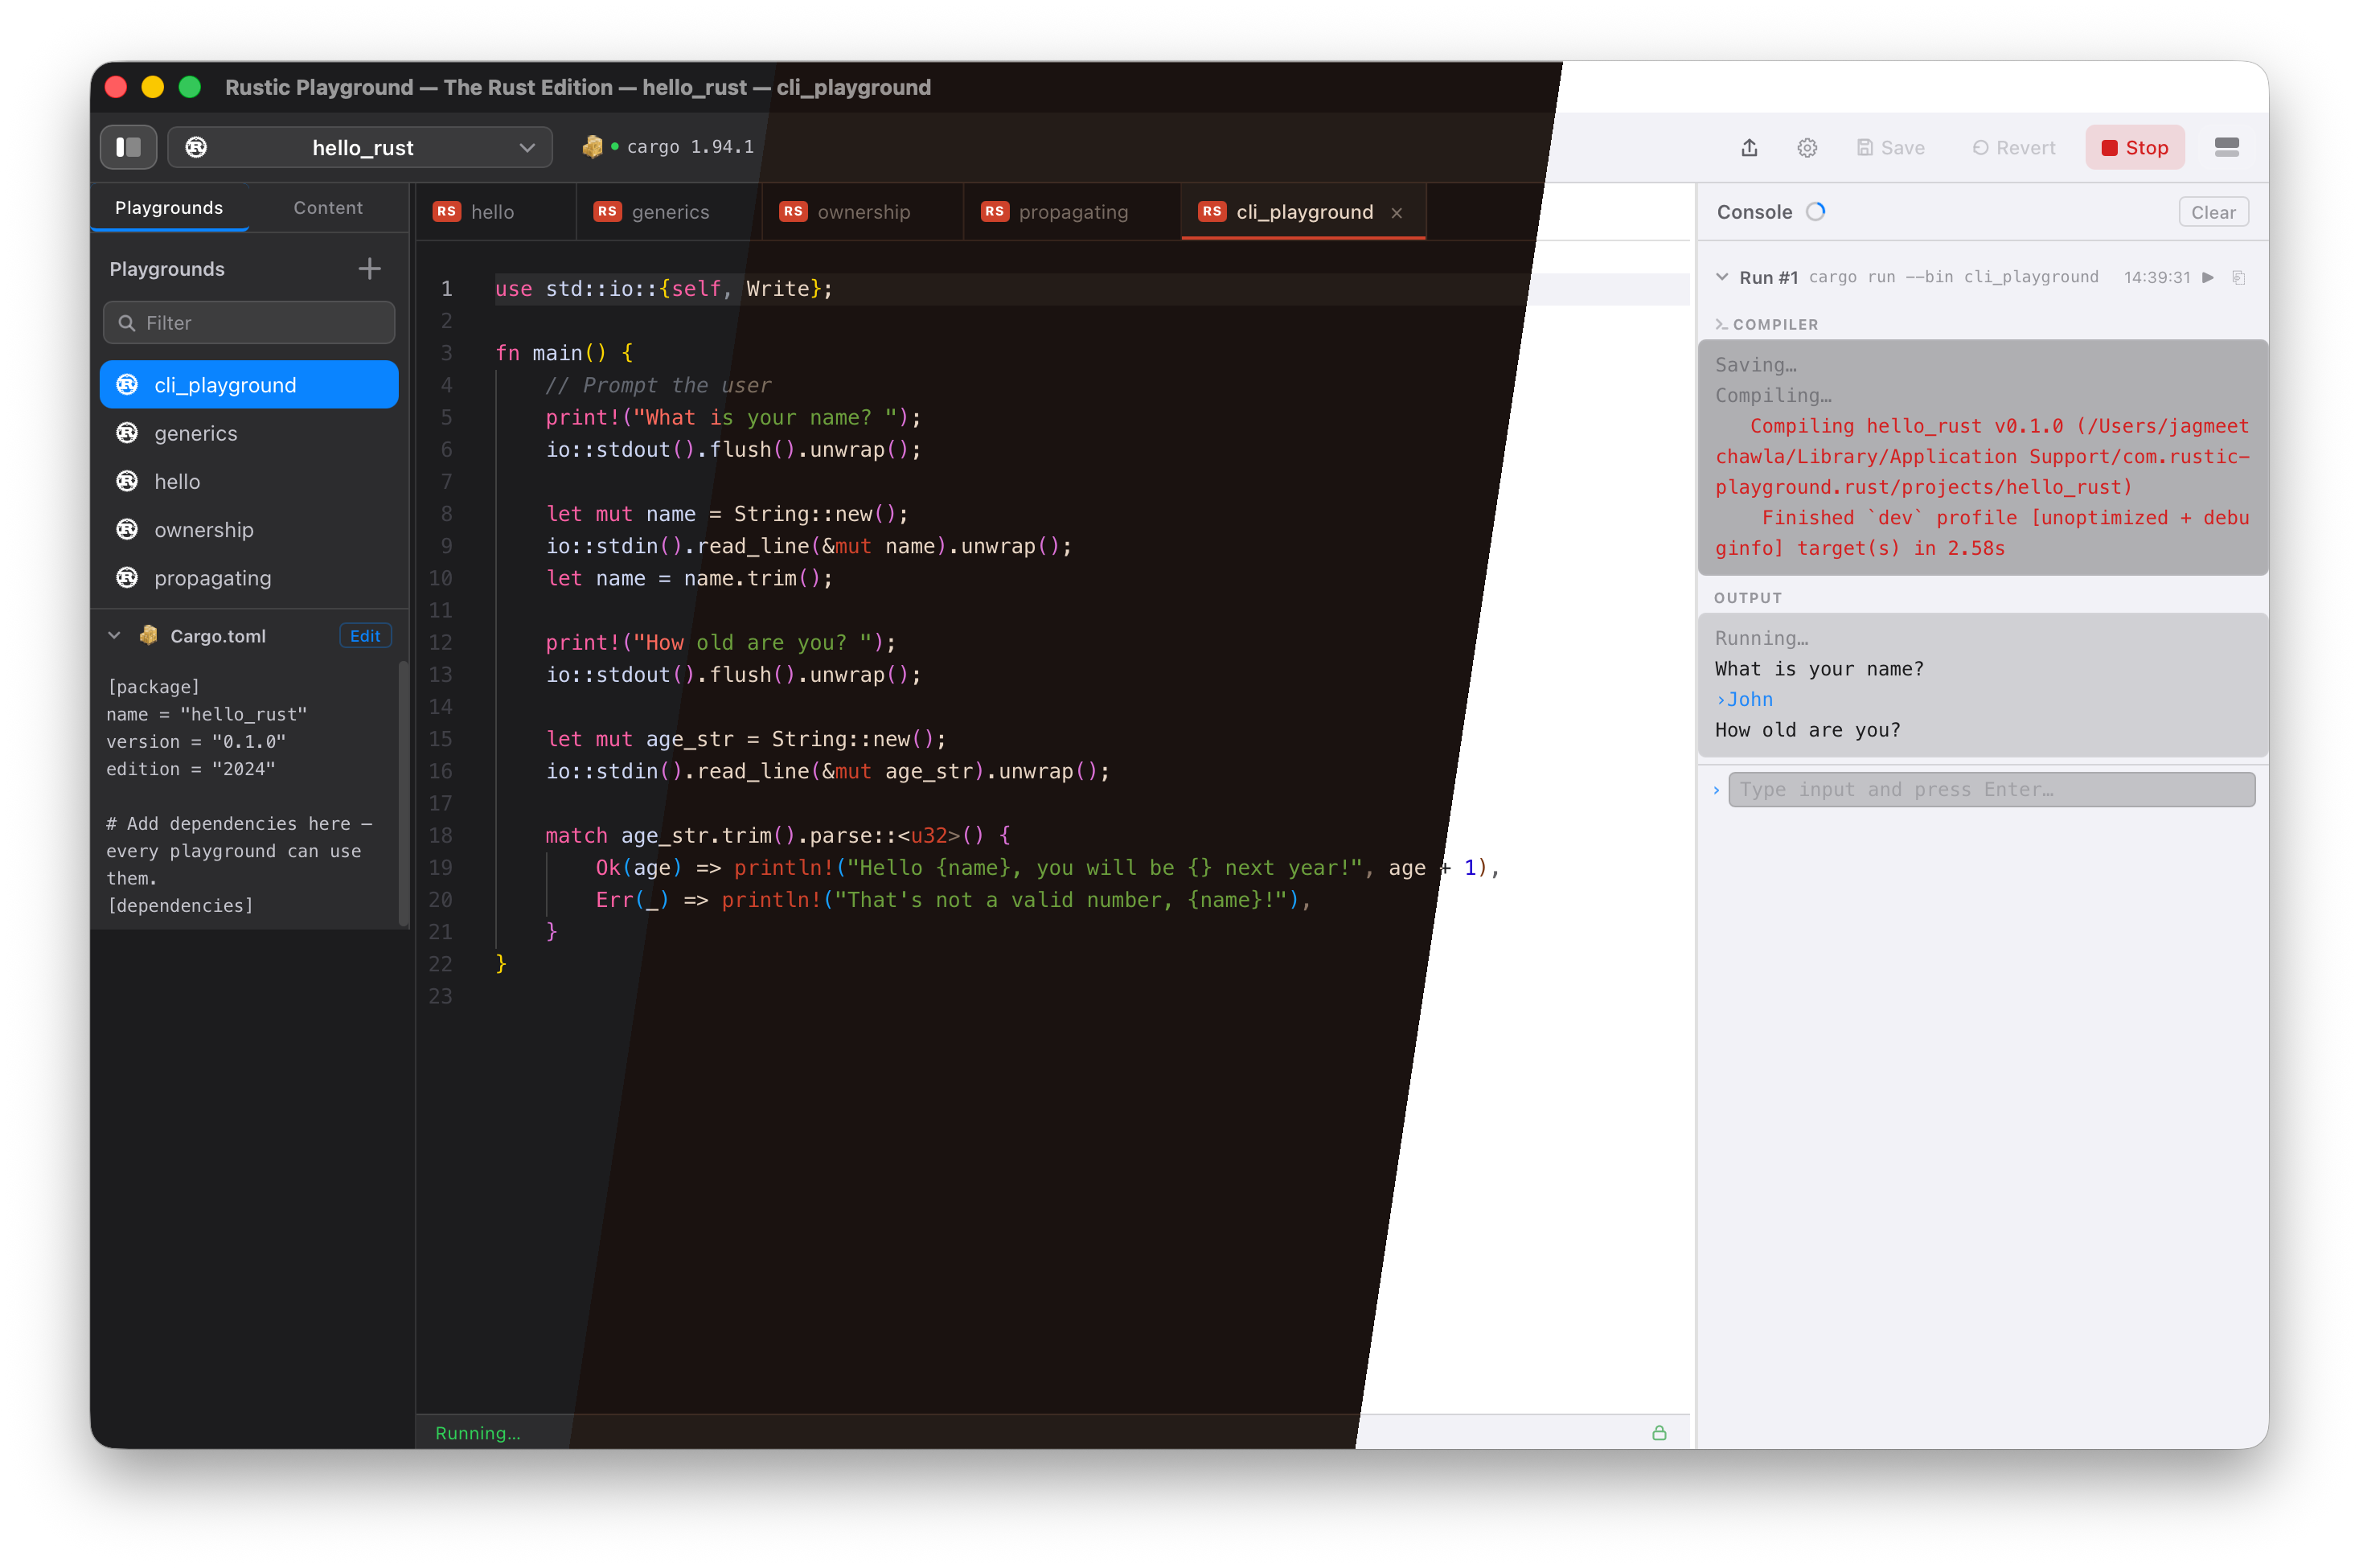Toggle the sidebar panel visibility button

pyautogui.click(x=128, y=146)
